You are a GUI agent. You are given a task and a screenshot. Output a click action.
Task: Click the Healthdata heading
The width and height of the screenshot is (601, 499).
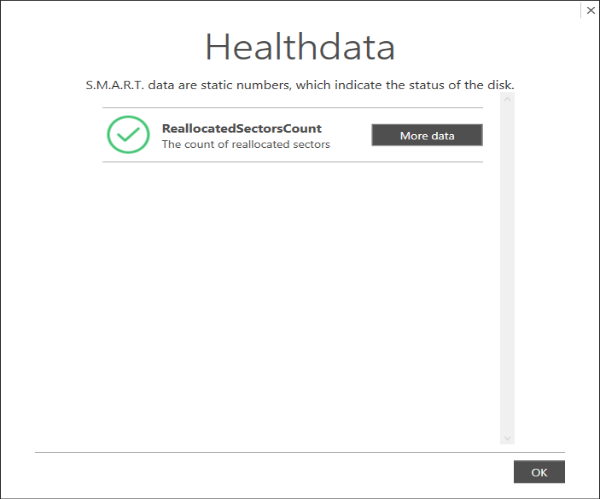300,47
